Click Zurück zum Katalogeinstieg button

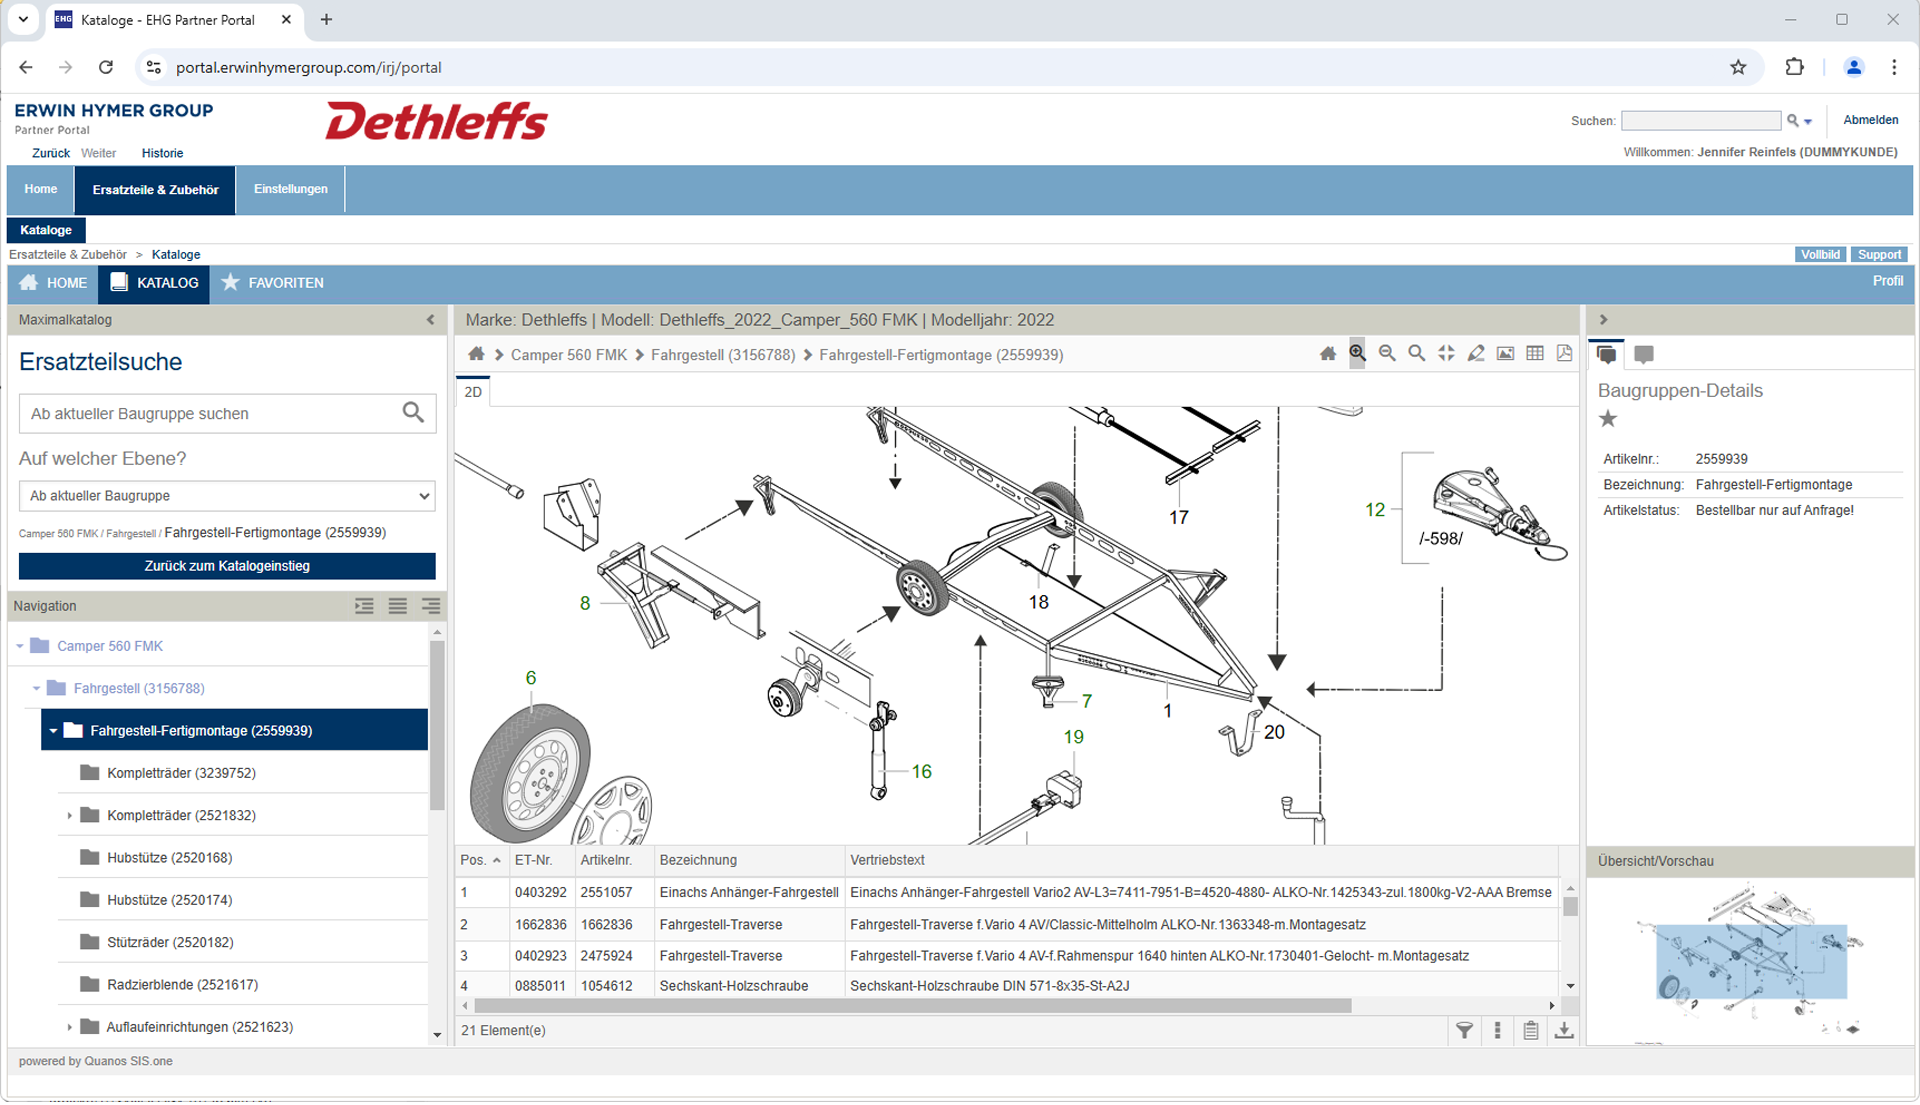[227, 566]
